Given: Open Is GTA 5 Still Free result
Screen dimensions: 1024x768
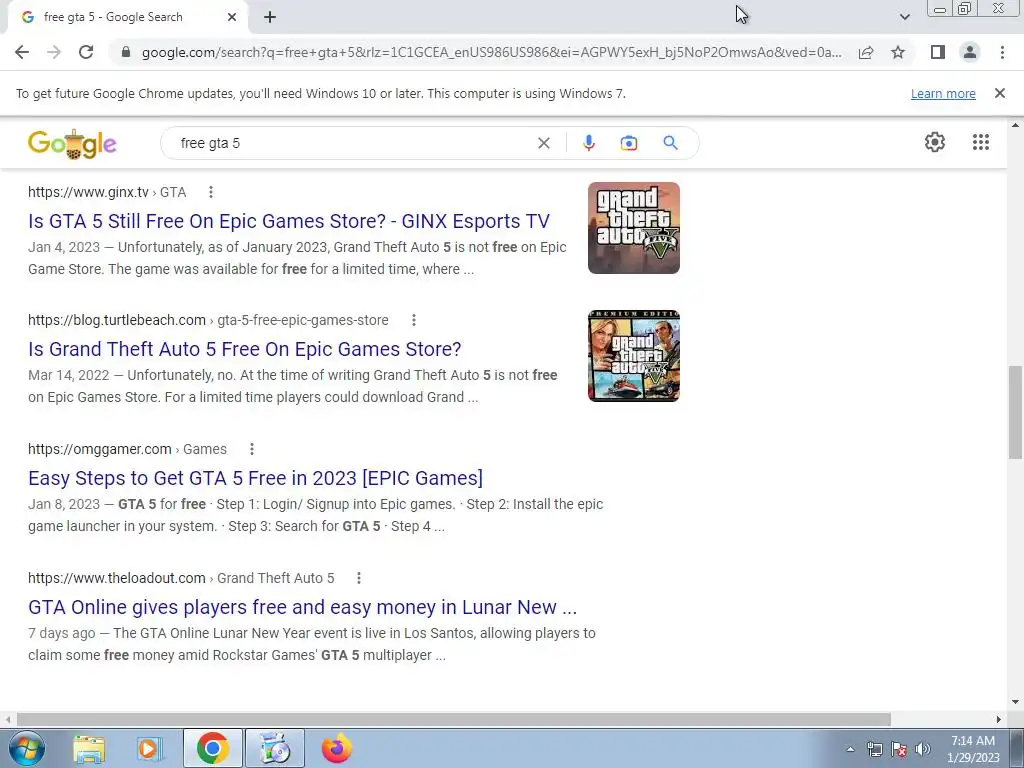Looking at the screenshot, I should [x=289, y=221].
